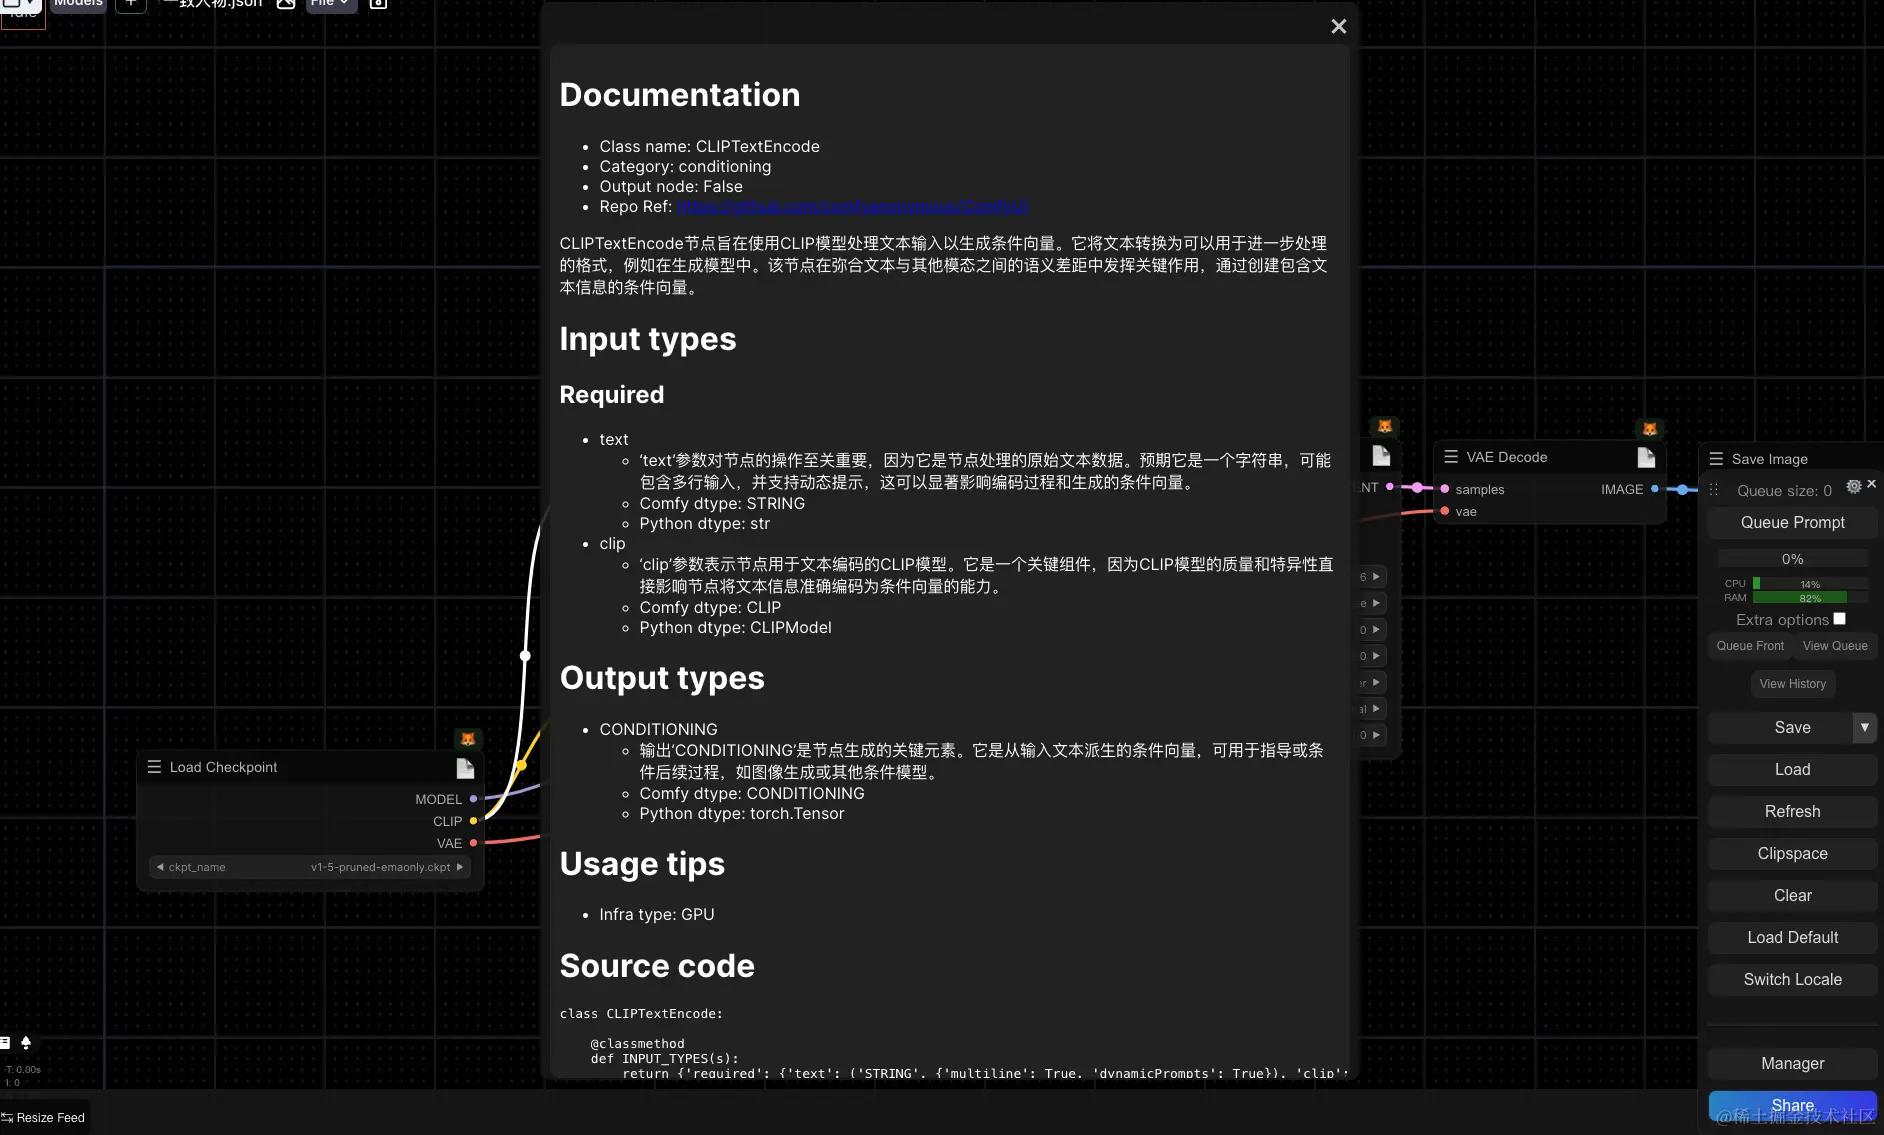
Task: Click Queue Front button
Action: [1750, 646]
